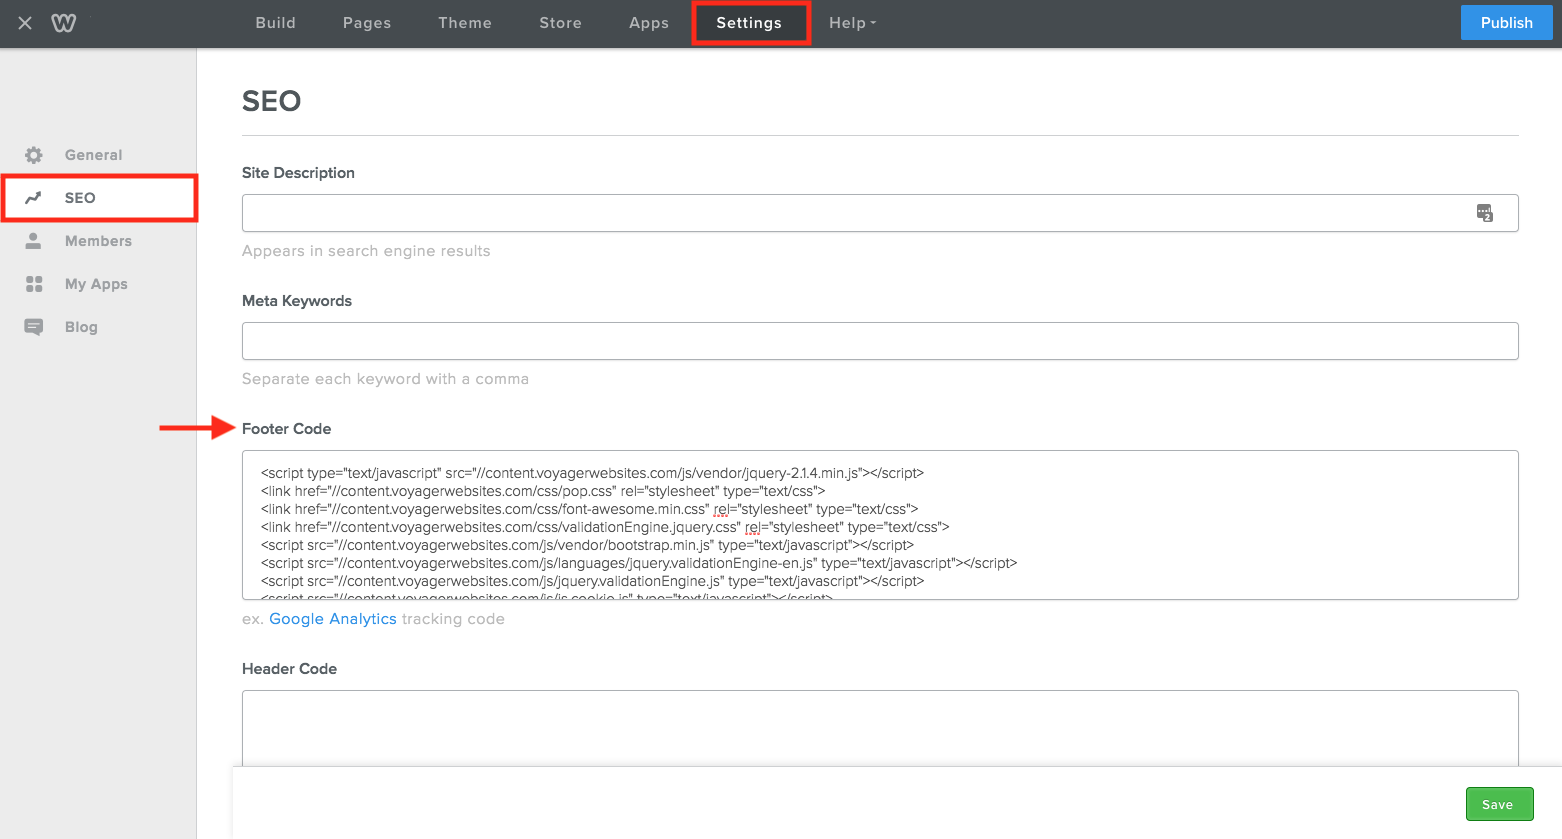Click the Site Description label

tap(298, 173)
